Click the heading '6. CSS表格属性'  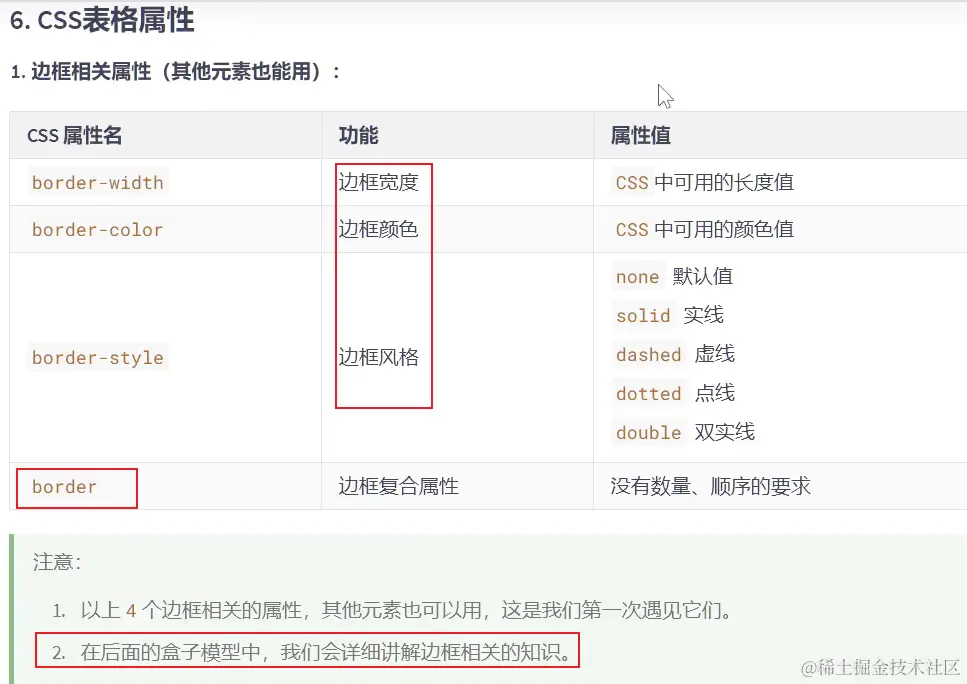pos(102,20)
